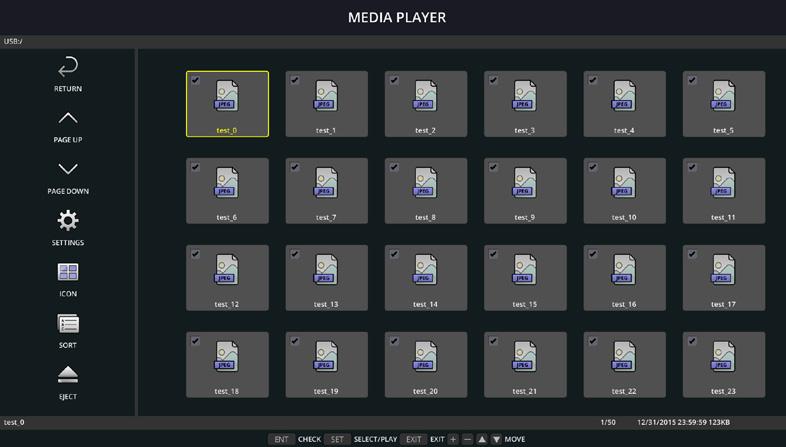Uncheck the test_22 checkbox
This screenshot has width=786, height=447.
pos(592,341)
